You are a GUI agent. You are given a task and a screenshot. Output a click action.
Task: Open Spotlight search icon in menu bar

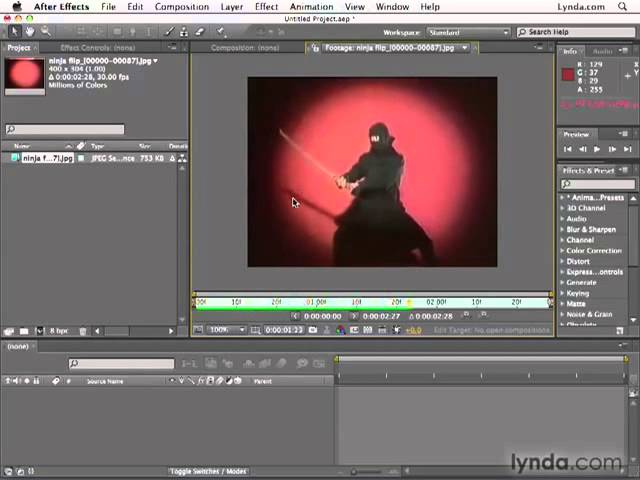622,7
